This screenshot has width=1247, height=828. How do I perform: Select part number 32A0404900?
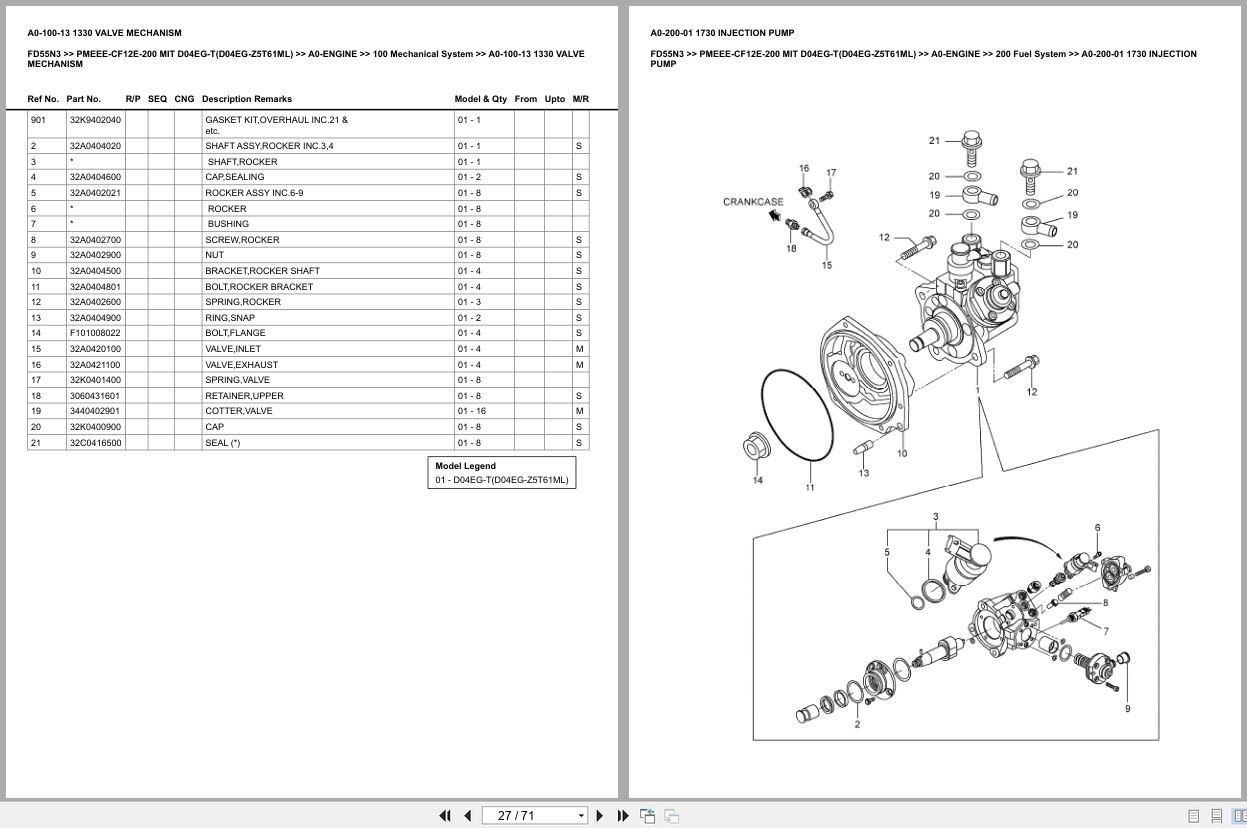[x=95, y=318]
